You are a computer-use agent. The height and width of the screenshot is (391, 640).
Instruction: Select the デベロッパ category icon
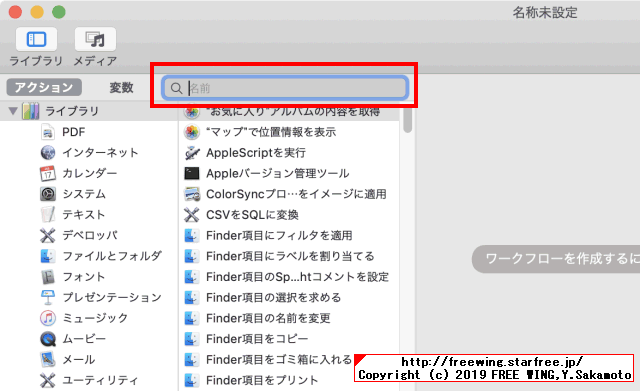[x=48, y=235]
